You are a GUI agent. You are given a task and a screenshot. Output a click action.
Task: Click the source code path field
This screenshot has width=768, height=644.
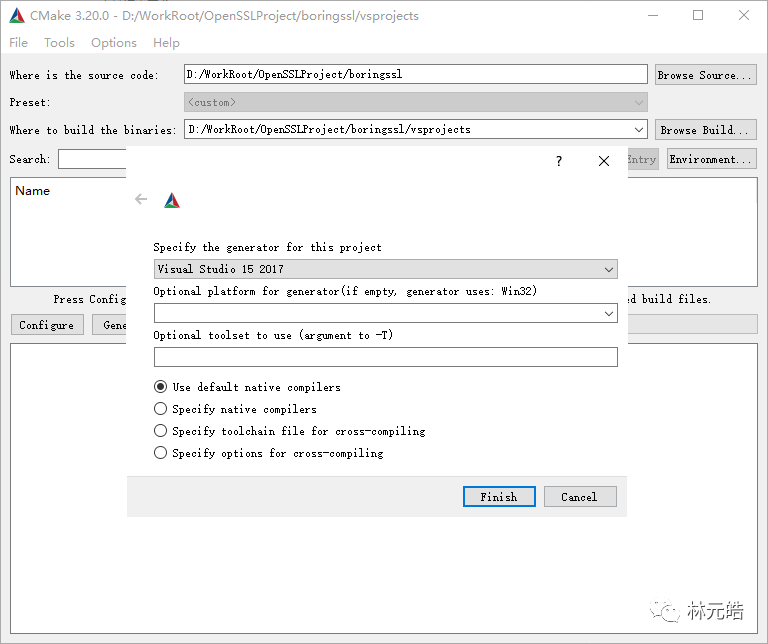tap(416, 74)
